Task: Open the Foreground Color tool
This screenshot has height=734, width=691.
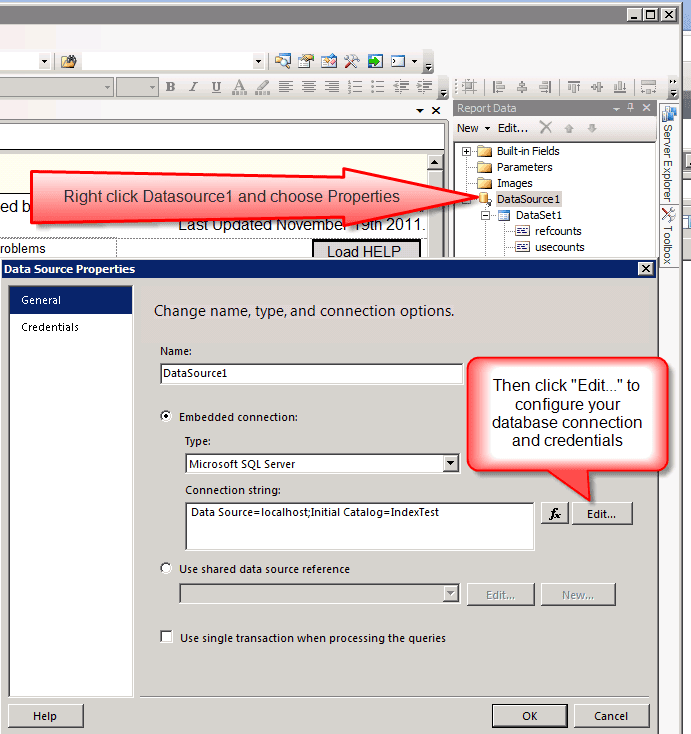Action: (x=239, y=87)
